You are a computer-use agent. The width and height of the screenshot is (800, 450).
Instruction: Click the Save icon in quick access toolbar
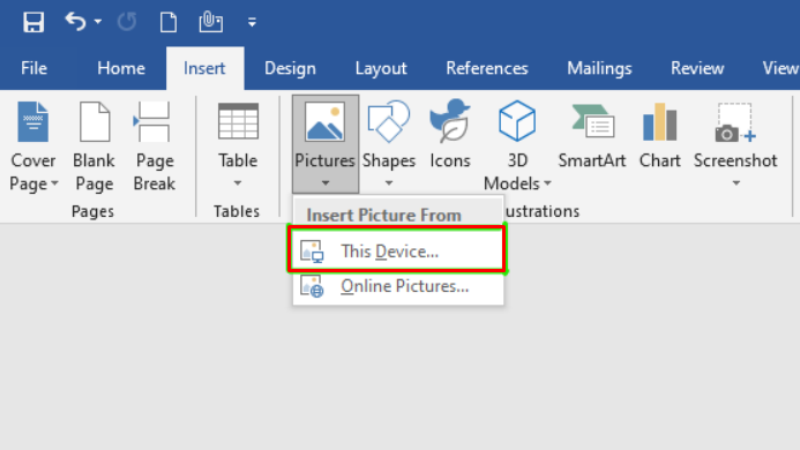tap(33, 22)
